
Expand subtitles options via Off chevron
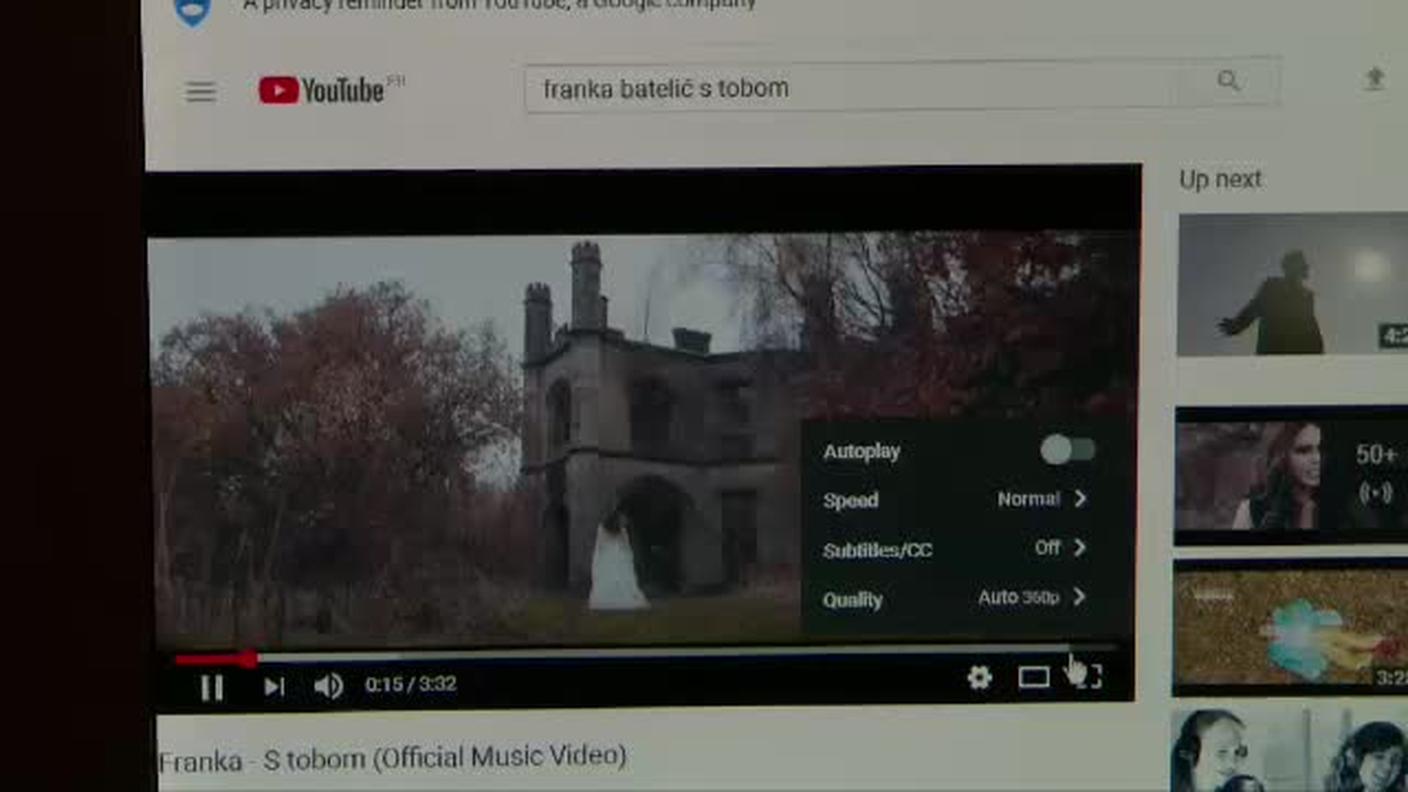[x=1080, y=547]
